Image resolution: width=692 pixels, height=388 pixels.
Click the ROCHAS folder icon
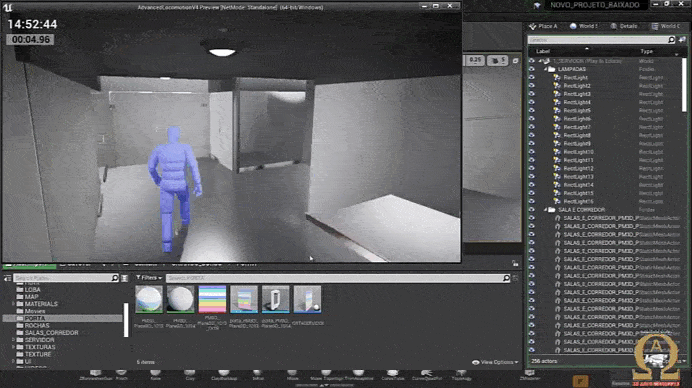point(20,325)
